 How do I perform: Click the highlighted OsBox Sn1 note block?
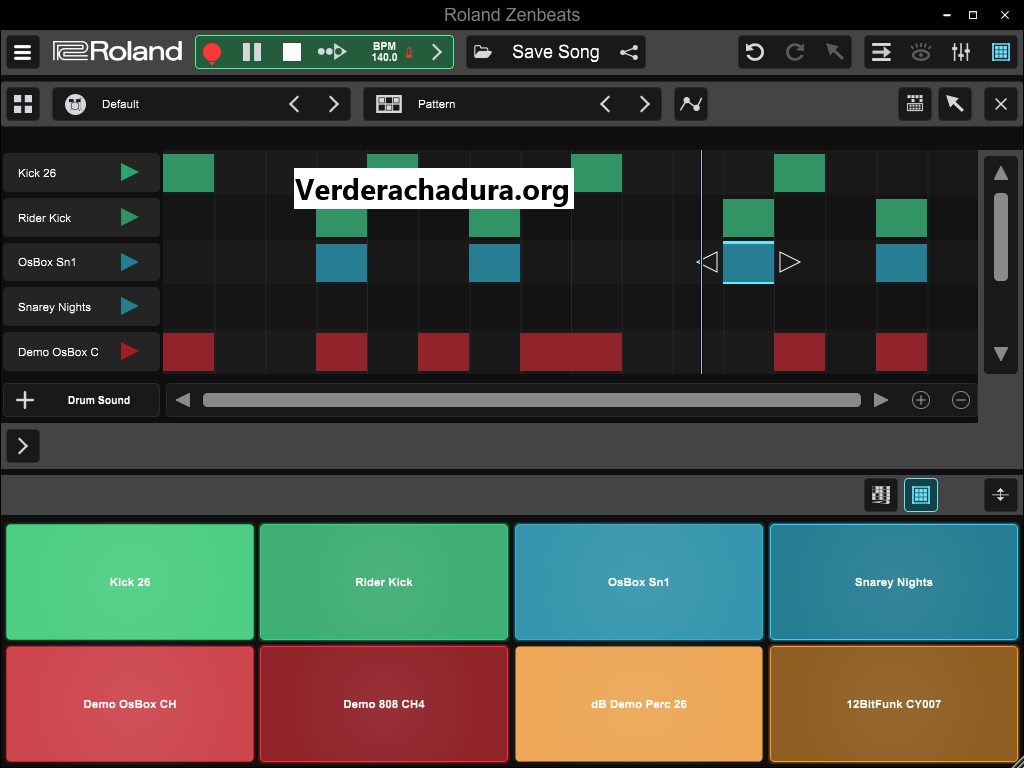point(748,263)
